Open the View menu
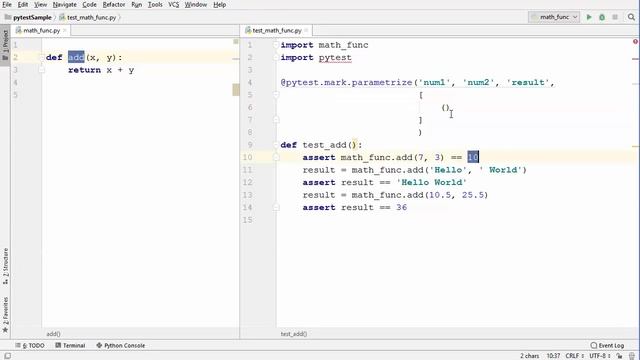Viewport: 640px width, 360px height. tap(40, 4)
